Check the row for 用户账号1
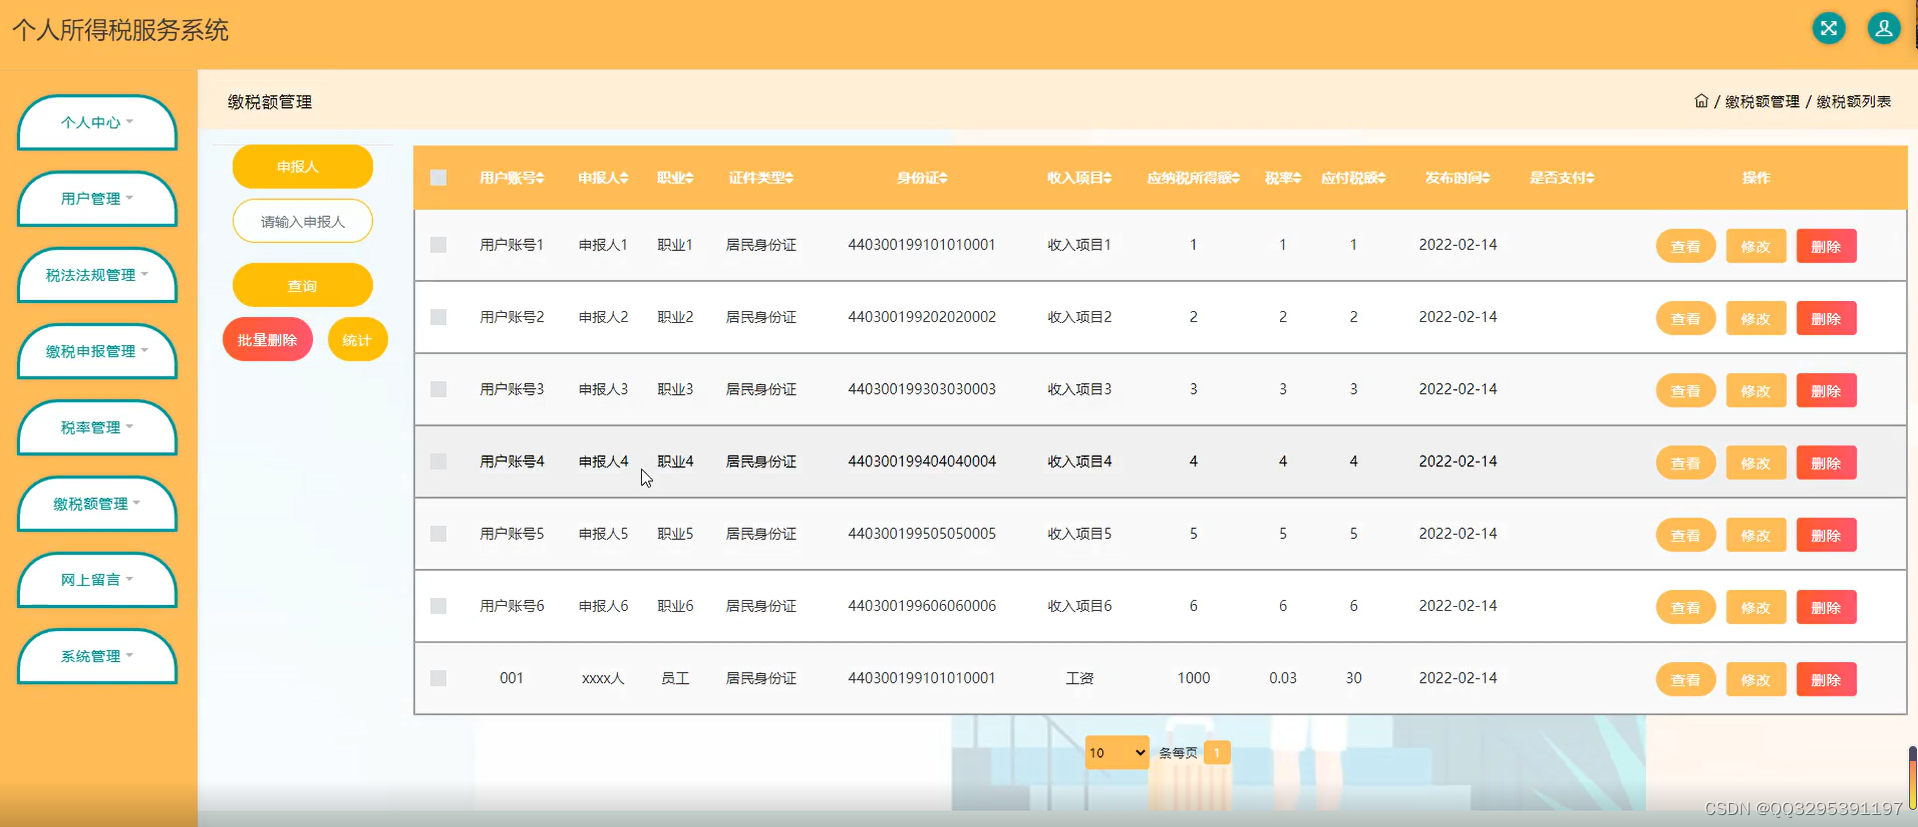1918x827 pixels. (438, 245)
